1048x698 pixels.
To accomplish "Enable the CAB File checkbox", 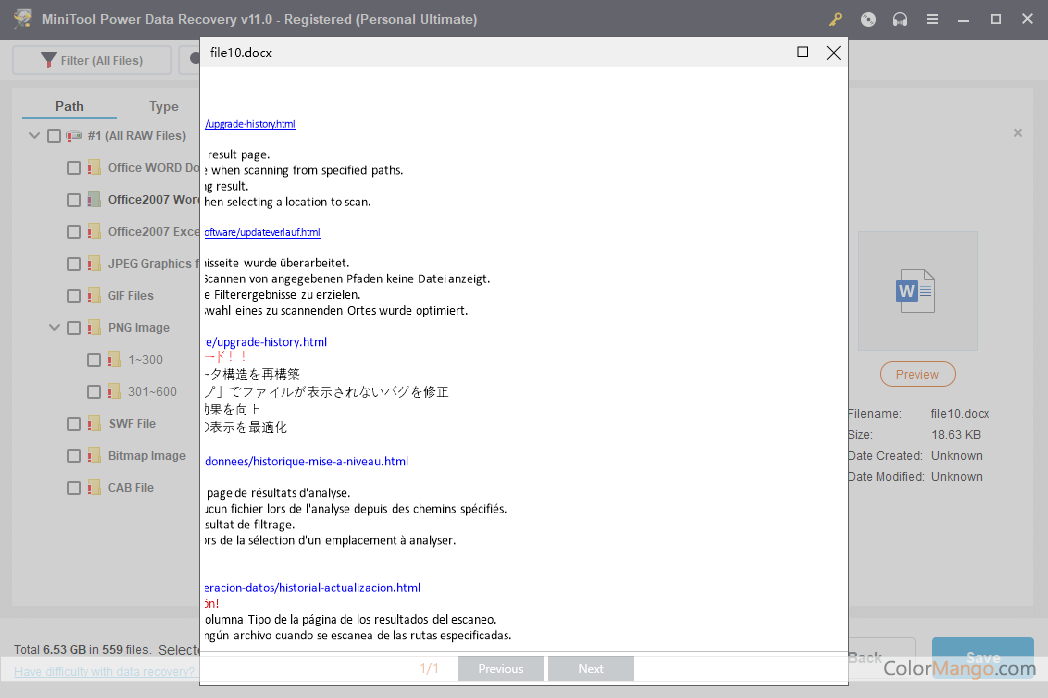I will [x=74, y=488].
